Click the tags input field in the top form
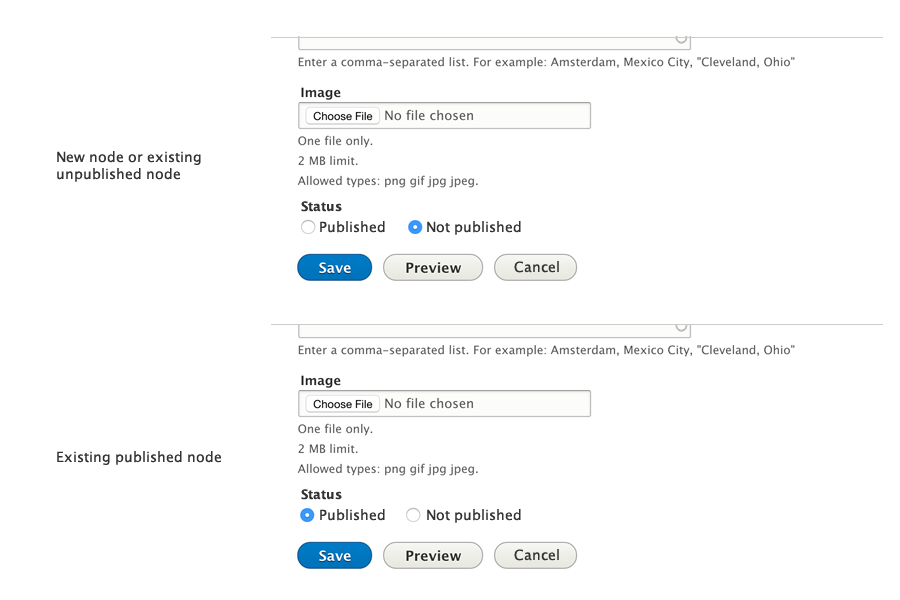Viewport: 900px width, 600px height. click(480, 38)
